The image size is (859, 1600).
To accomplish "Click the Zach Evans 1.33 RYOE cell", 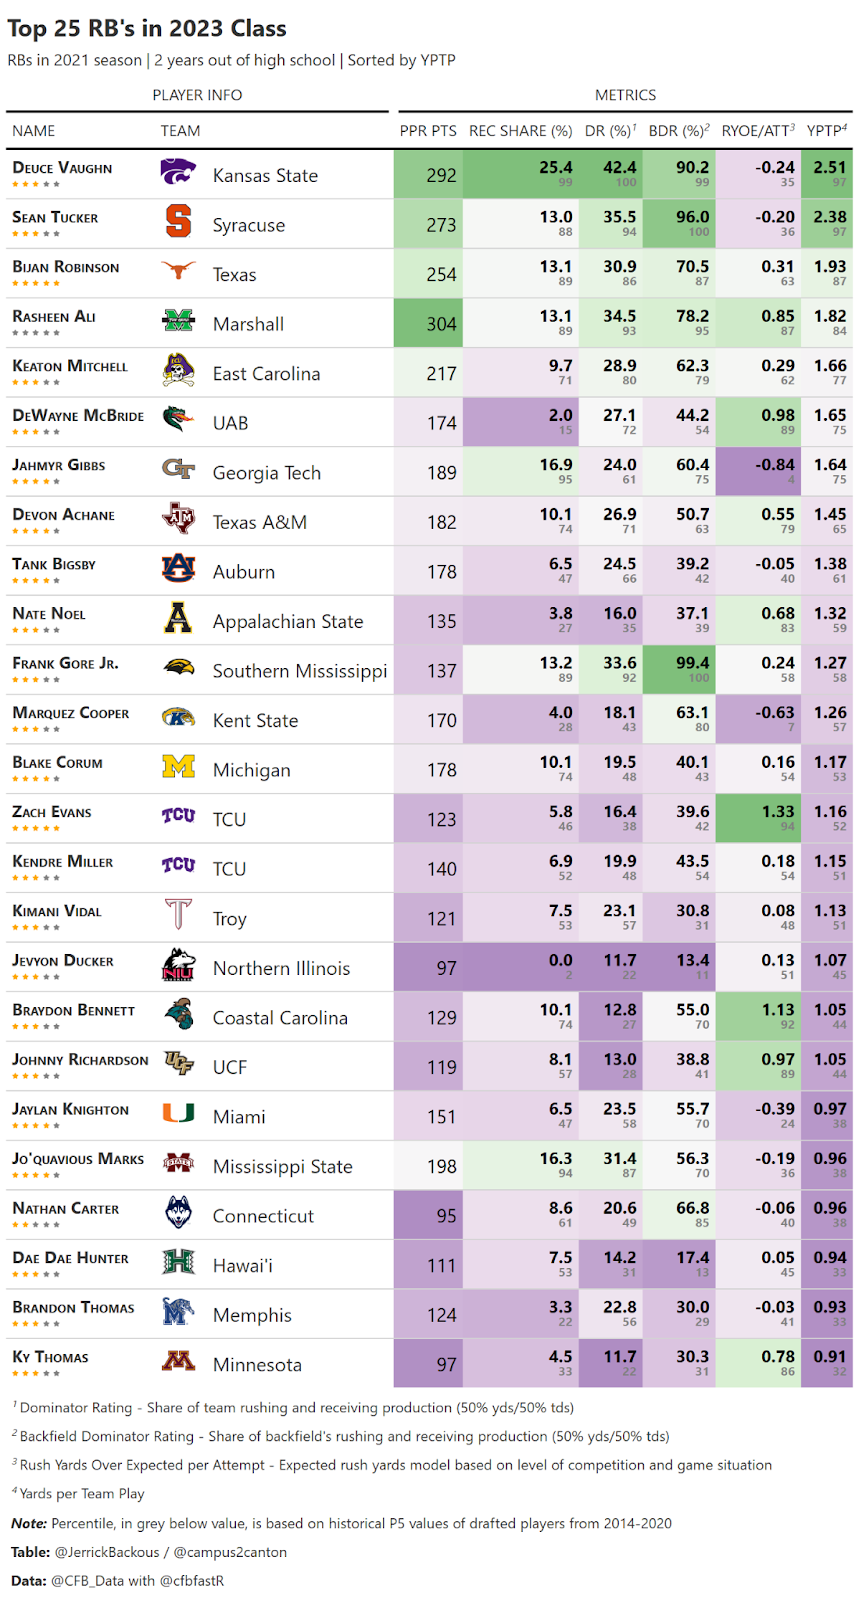I will click(759, 818).
